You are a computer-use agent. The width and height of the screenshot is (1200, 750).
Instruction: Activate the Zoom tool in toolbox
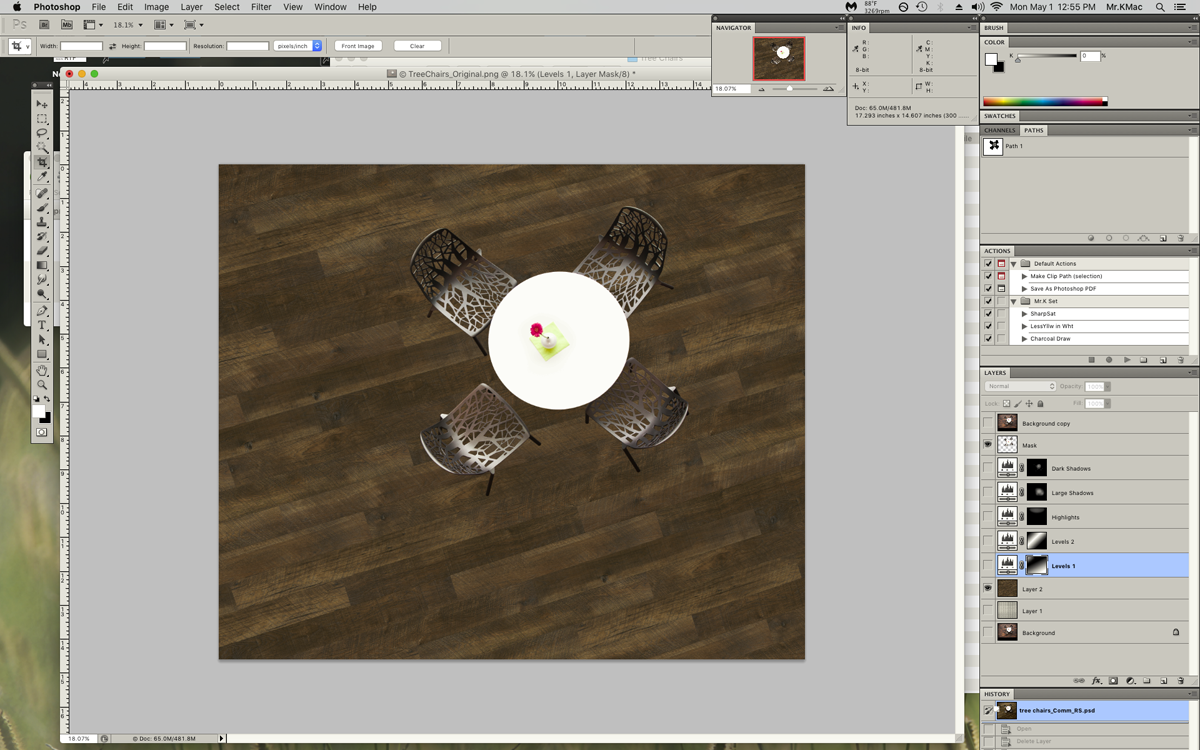coord(42,385)
